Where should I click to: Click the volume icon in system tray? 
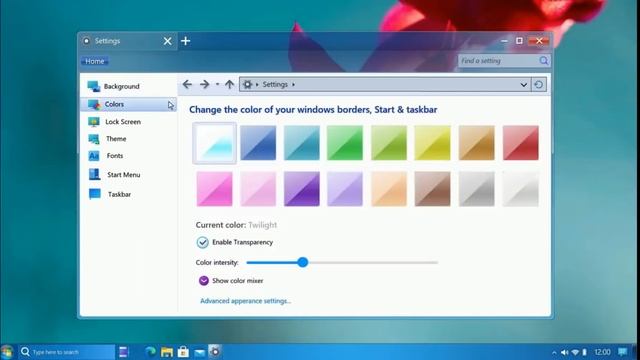(x=564, y=352)
